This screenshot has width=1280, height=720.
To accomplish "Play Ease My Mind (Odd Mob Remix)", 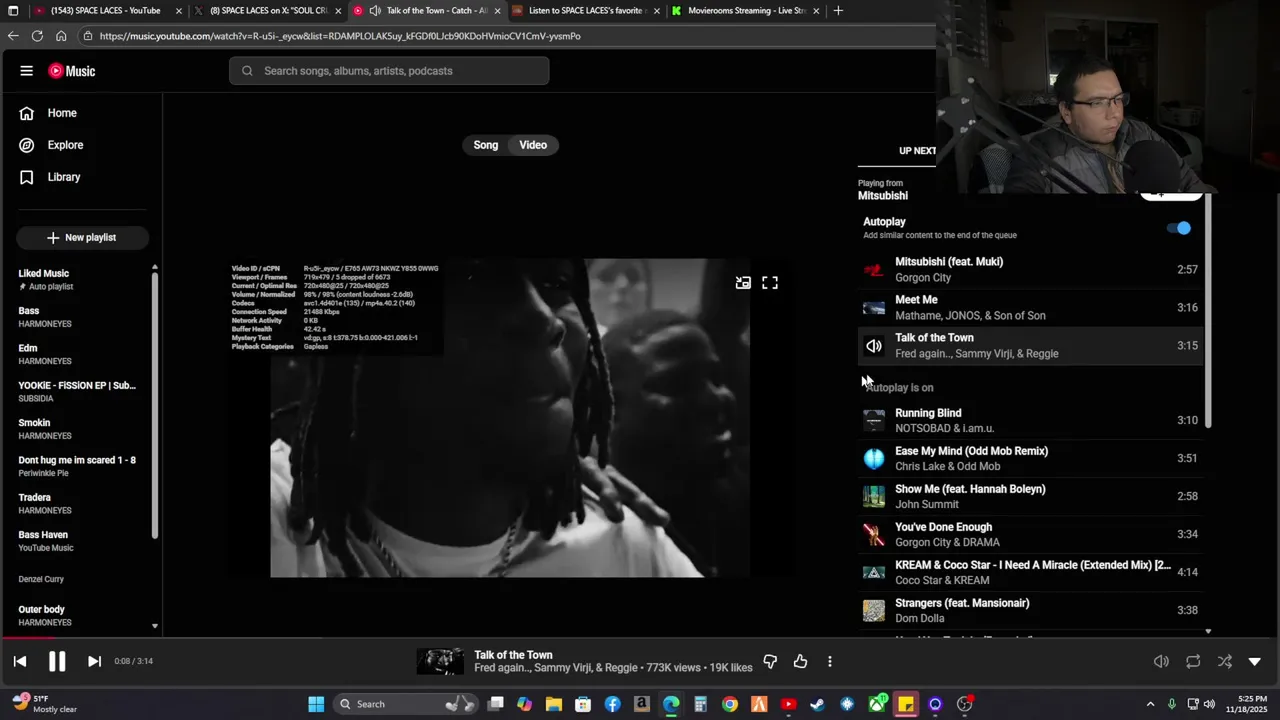I will click(x=1030, y=459).
